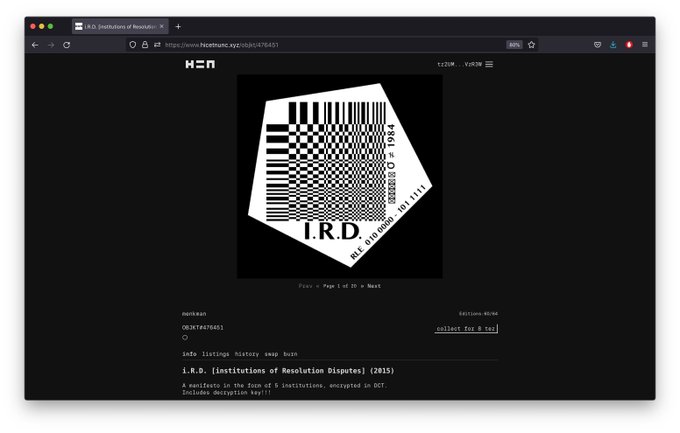680x433 pixels.
Task: Click the 80% zoom level indicator
Action: pyautogui.click(x=514, y=45)
